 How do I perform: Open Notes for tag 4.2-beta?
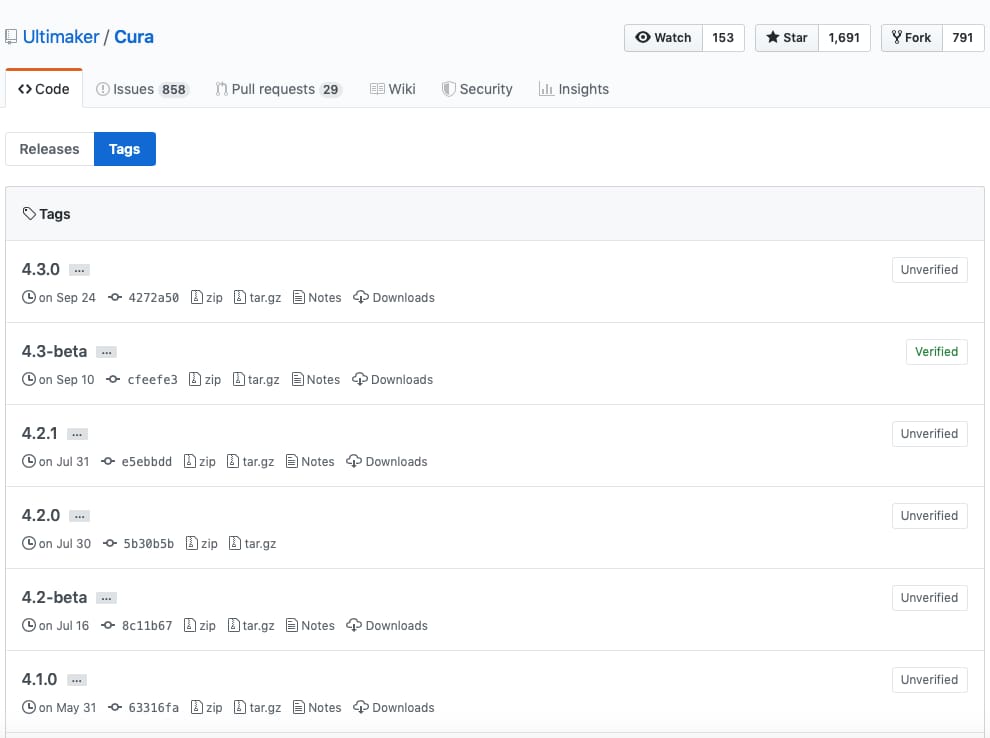pos(310,626)
